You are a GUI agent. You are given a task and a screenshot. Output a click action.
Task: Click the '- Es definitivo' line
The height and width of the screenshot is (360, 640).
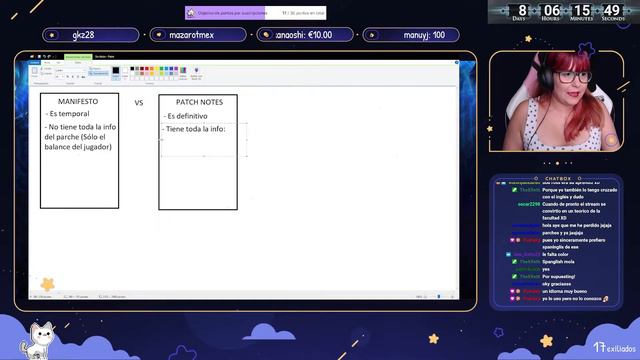(185, 116)
